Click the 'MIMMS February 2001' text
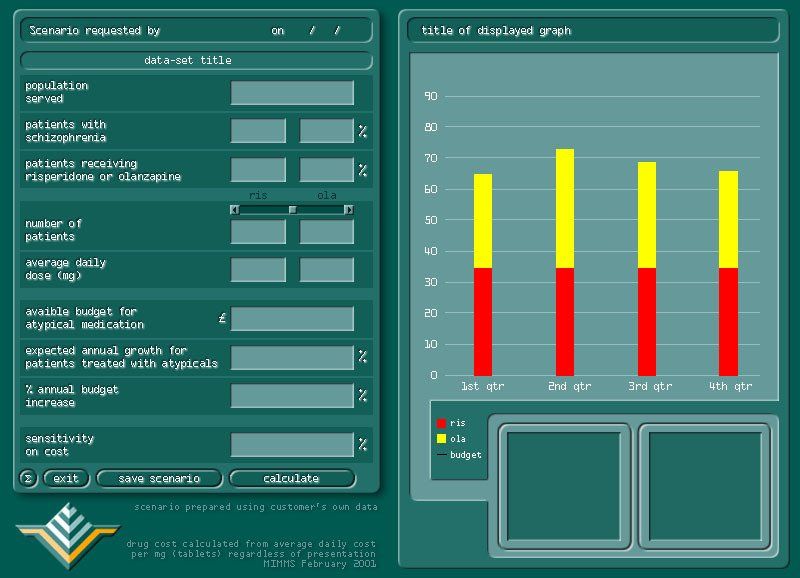800x578 pixels. coord(320,564)
